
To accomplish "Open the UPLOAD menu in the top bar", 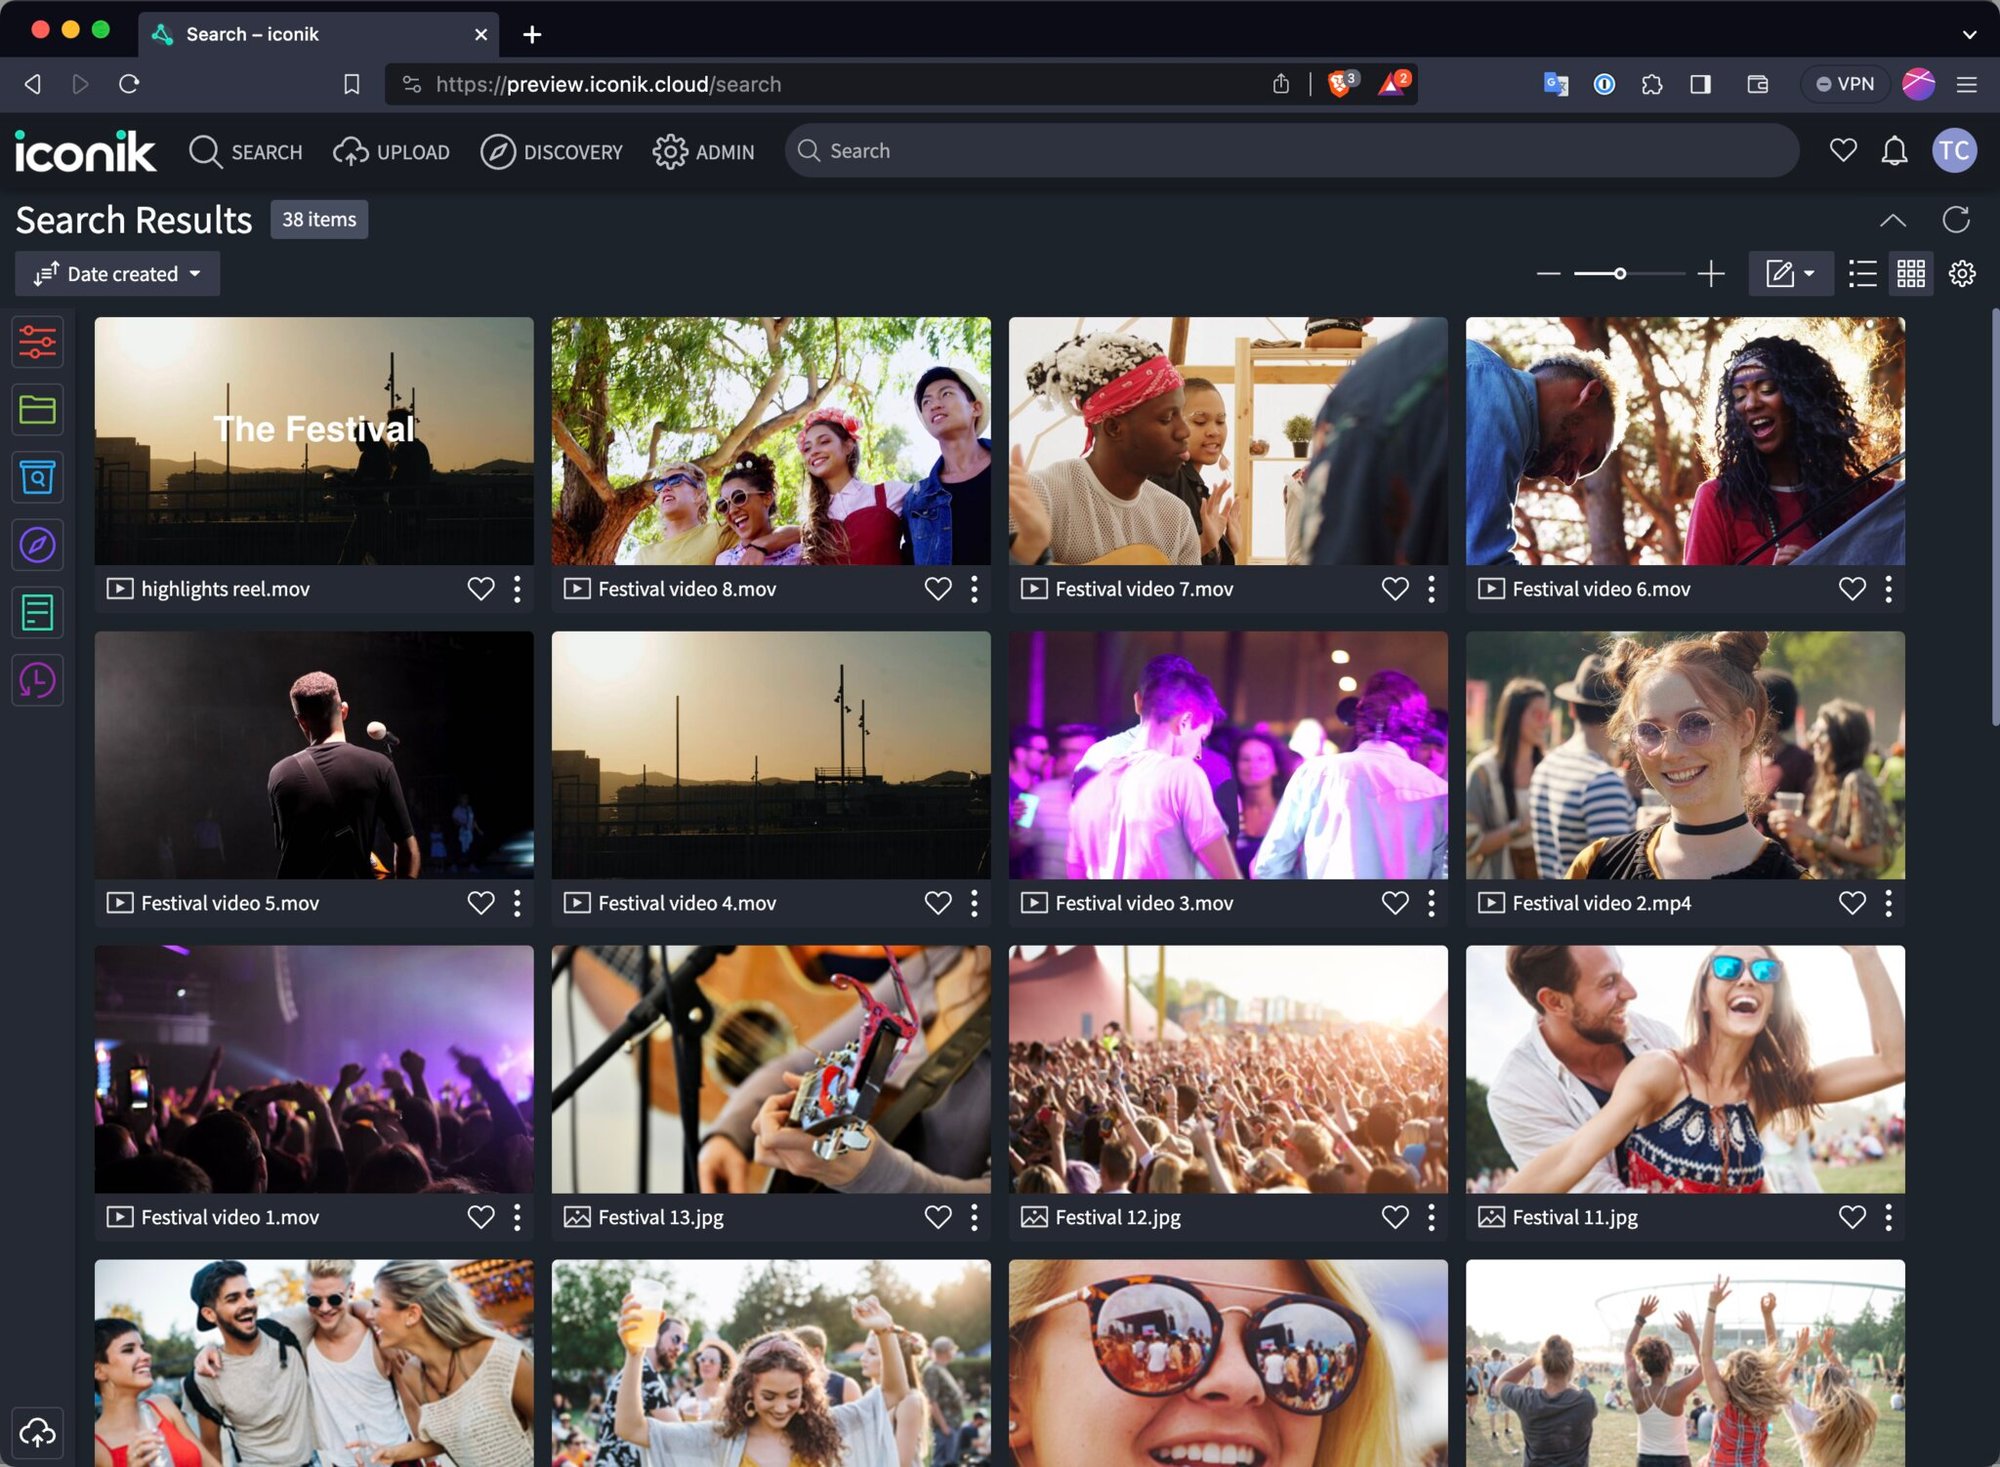I will point(391,151).
